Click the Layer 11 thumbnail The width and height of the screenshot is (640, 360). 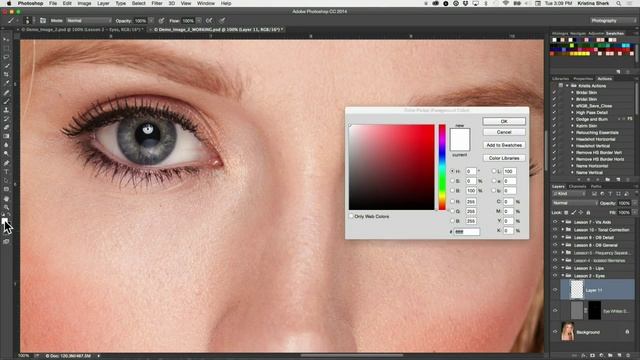pyautogui.click(x=576, y=289)
